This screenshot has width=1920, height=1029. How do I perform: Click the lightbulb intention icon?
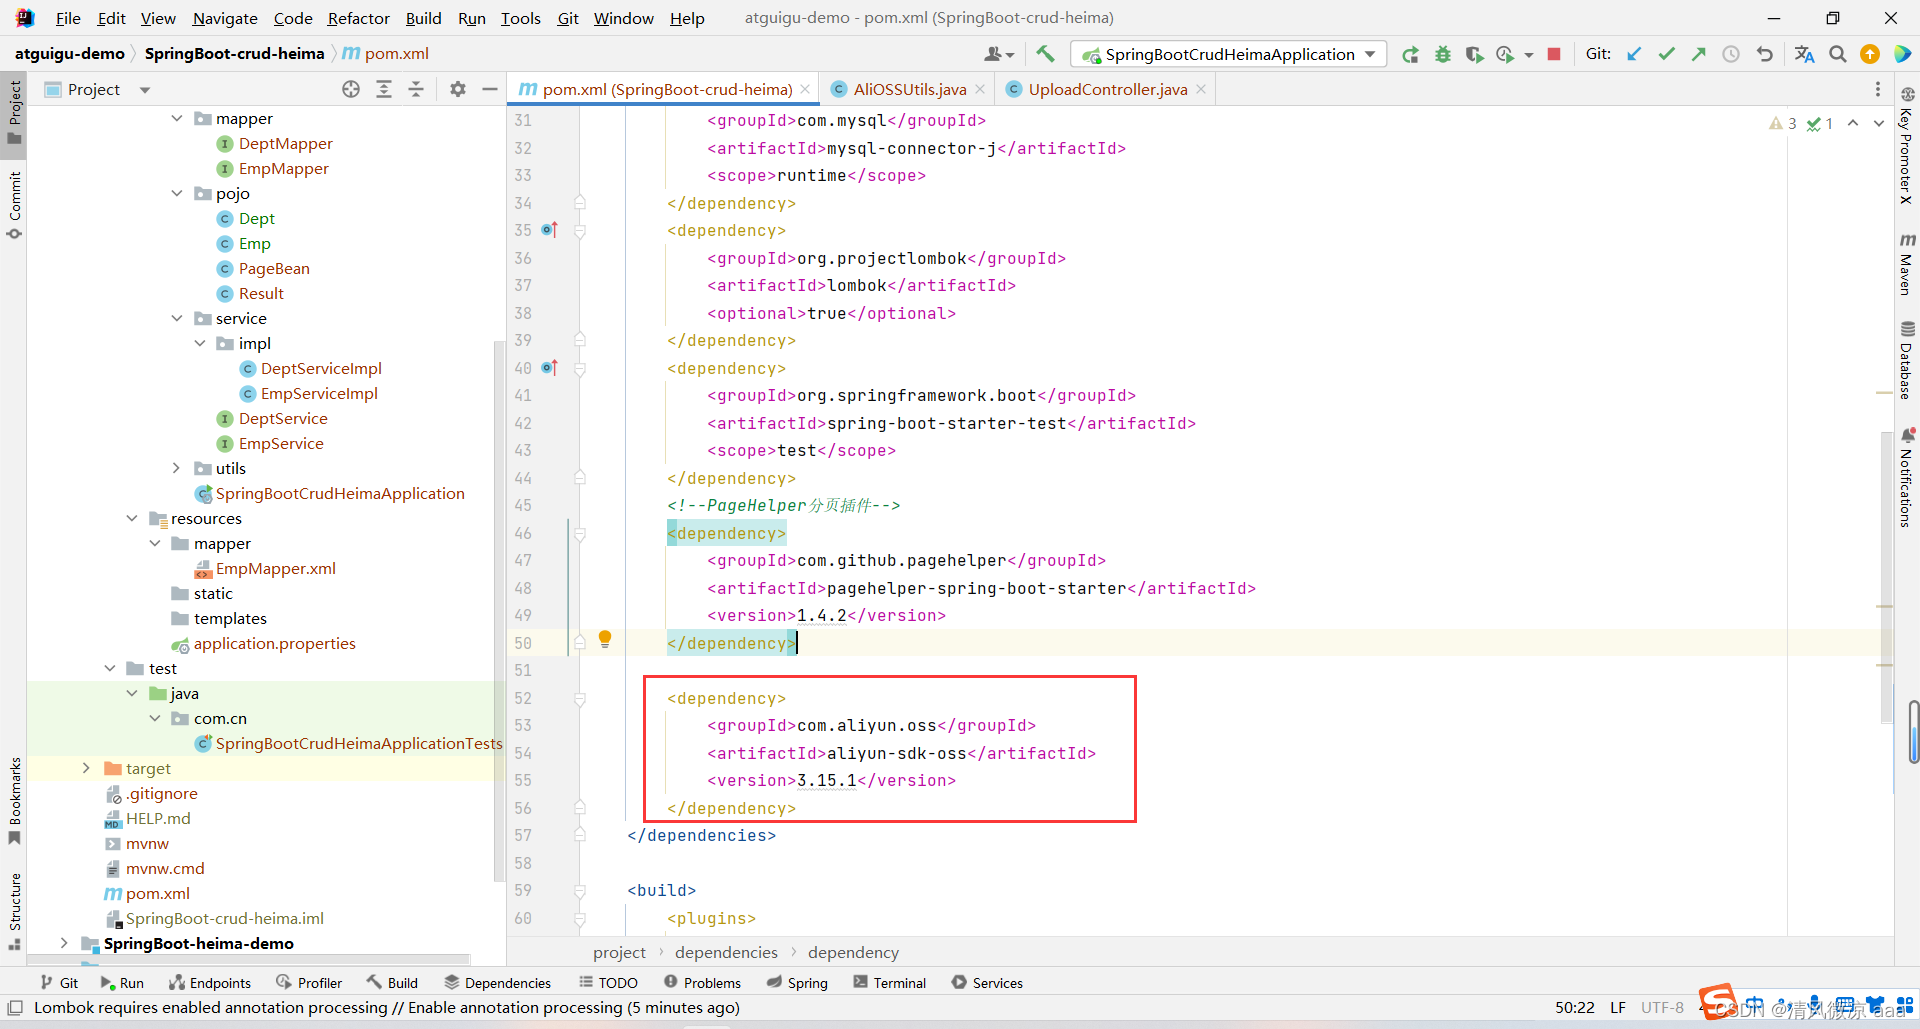pos(605,639)
